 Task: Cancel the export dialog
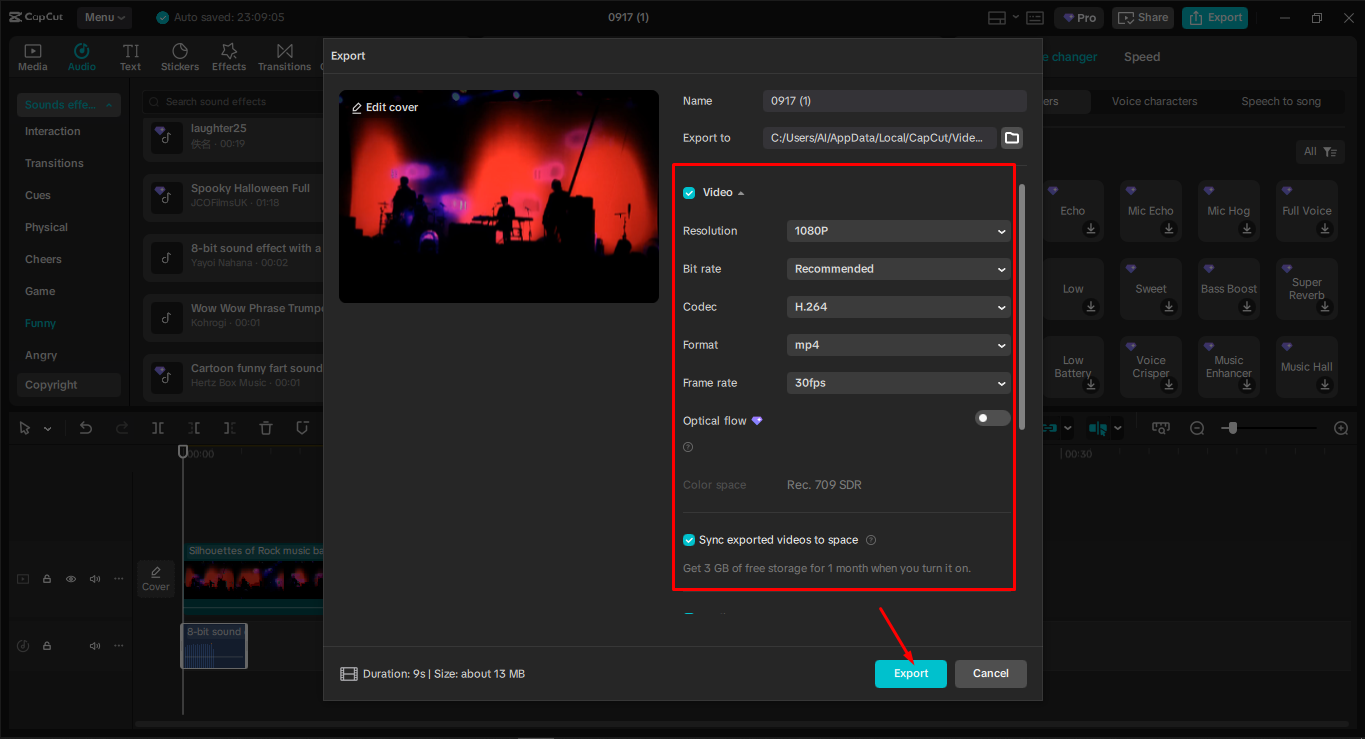(x=990, y=674)
